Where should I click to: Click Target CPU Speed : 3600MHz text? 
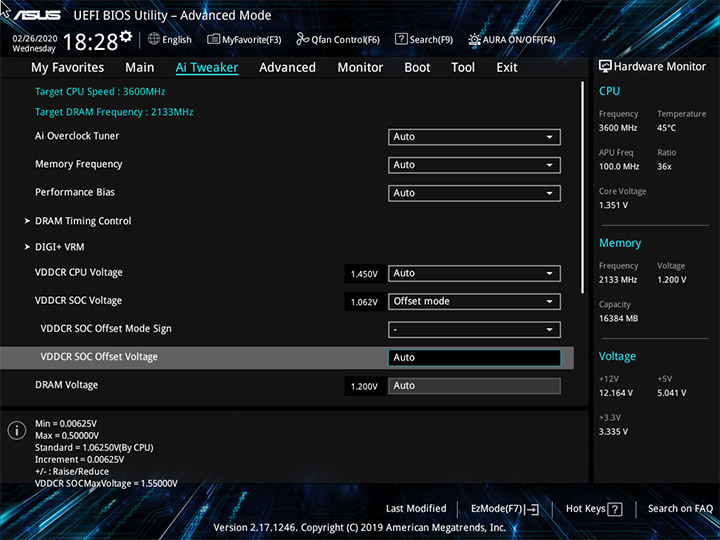point(100,91)
